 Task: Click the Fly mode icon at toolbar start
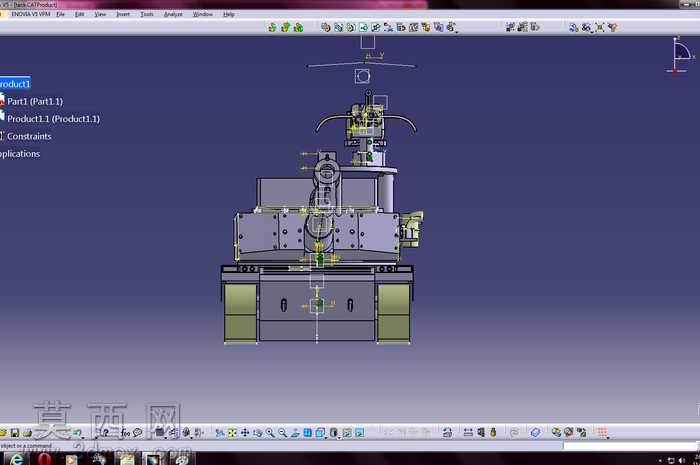pos(220,432)
